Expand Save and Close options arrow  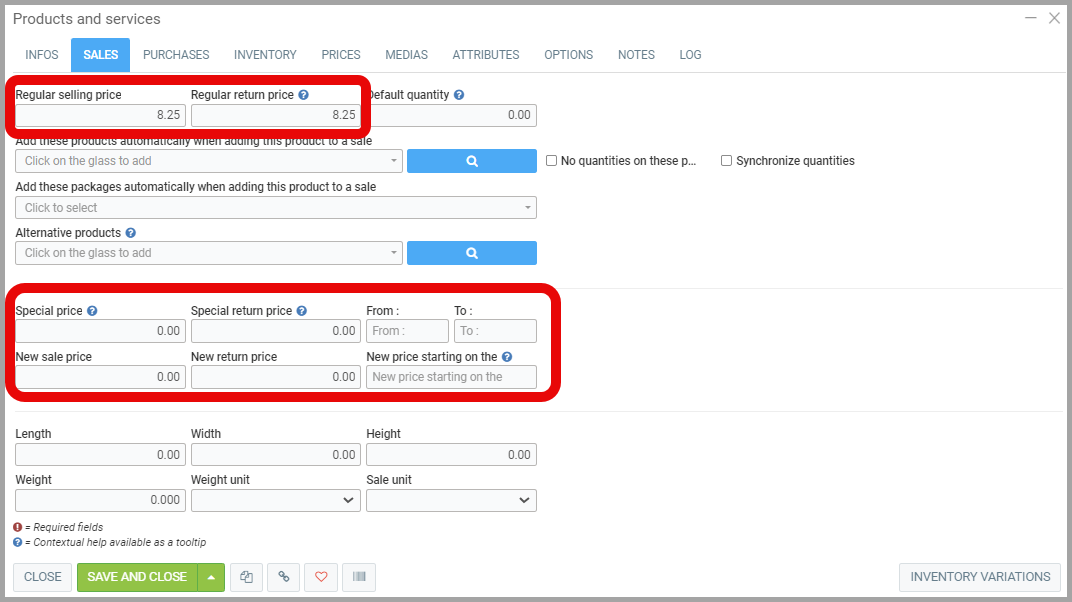tap(211, 577)
